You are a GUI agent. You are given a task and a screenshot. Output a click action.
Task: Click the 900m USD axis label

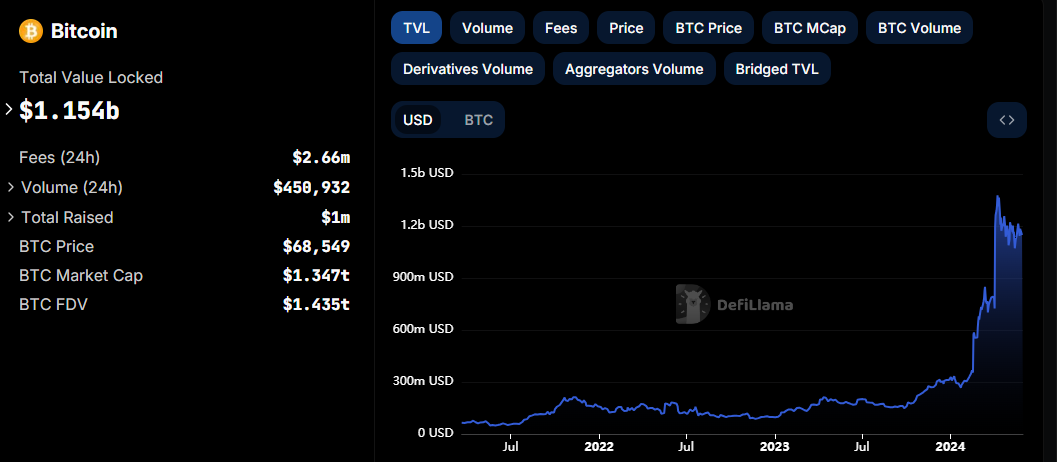(423, 277)
